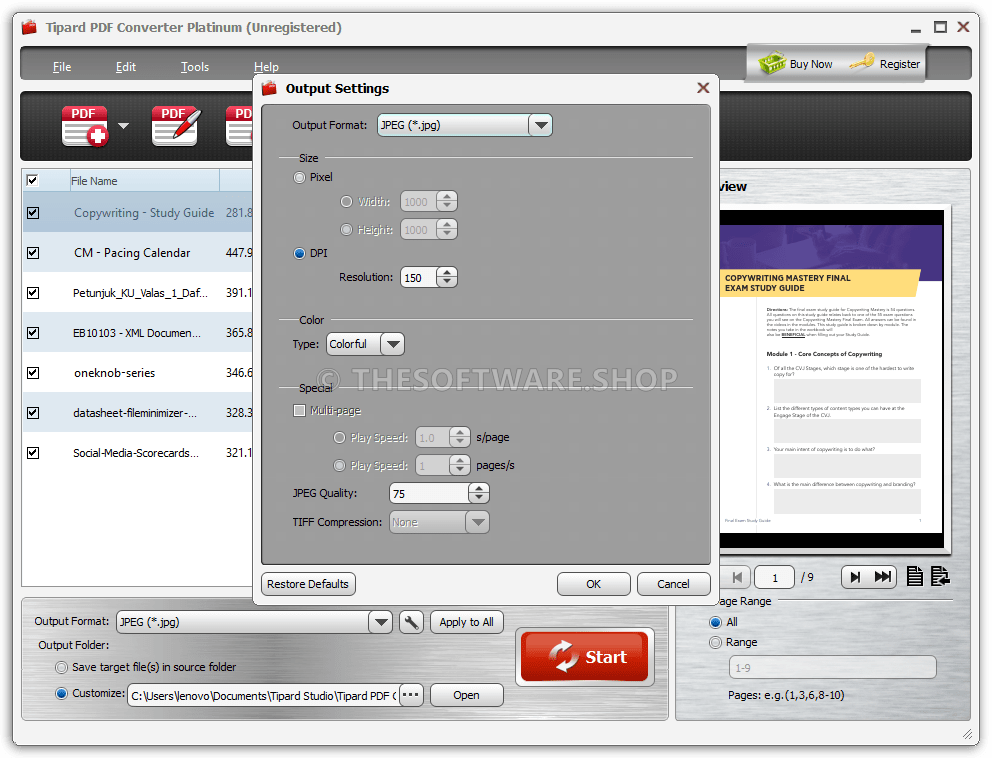Increase JPEG Quality with the up stepper
992x758 pixels.
coord(478,488)
